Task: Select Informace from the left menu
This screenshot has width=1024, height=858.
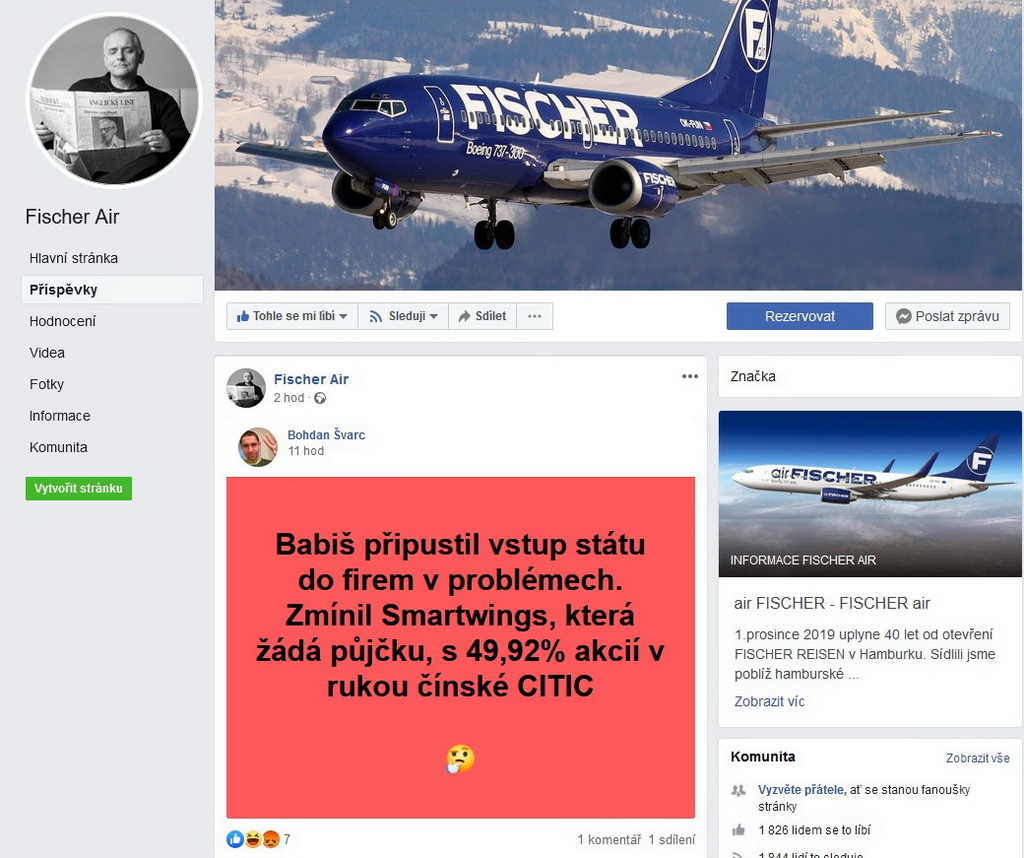Action: (59, 416)
